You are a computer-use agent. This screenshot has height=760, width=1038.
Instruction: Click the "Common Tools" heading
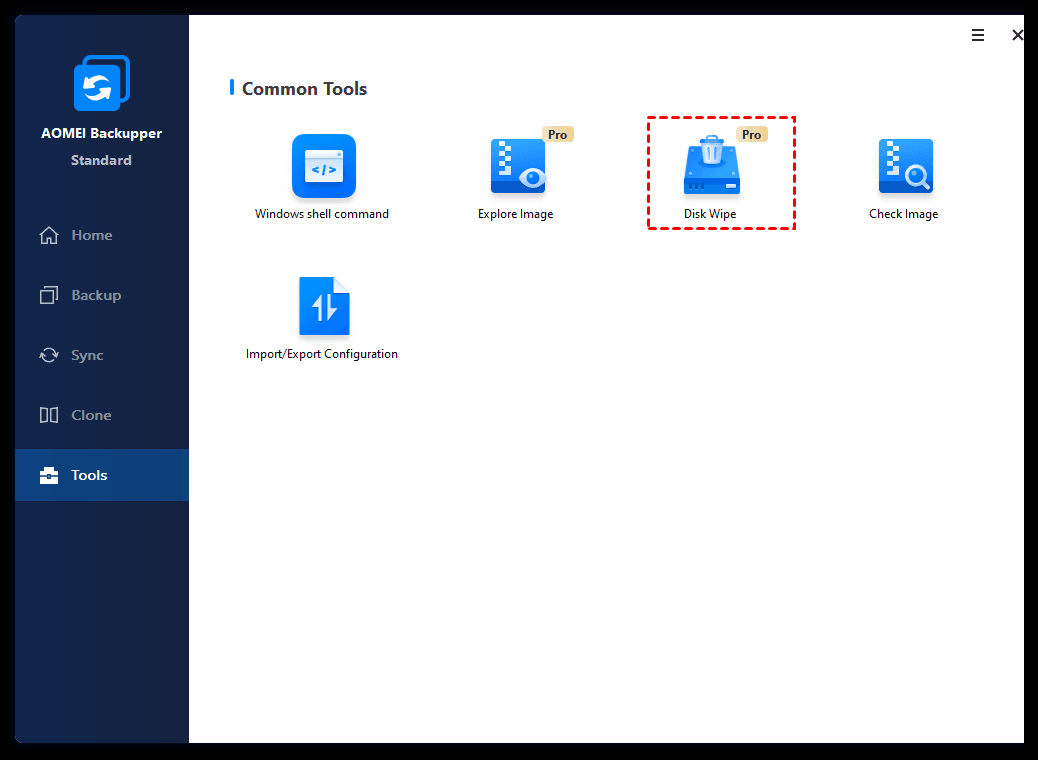point(305,89)
